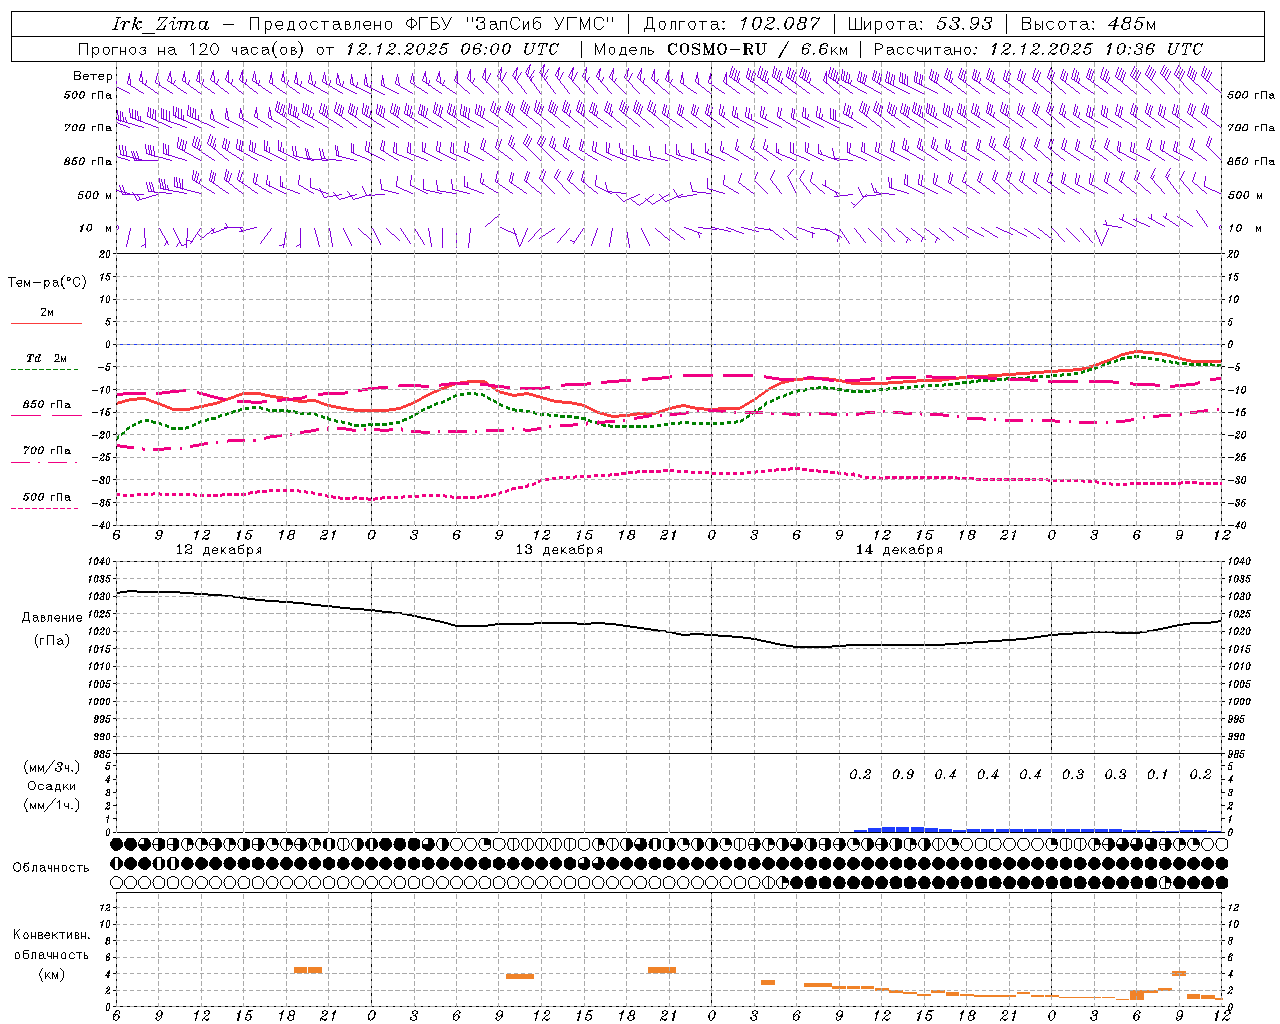
Task: Click the tallest blue precipitation bar
Action: tap(902, 829)
